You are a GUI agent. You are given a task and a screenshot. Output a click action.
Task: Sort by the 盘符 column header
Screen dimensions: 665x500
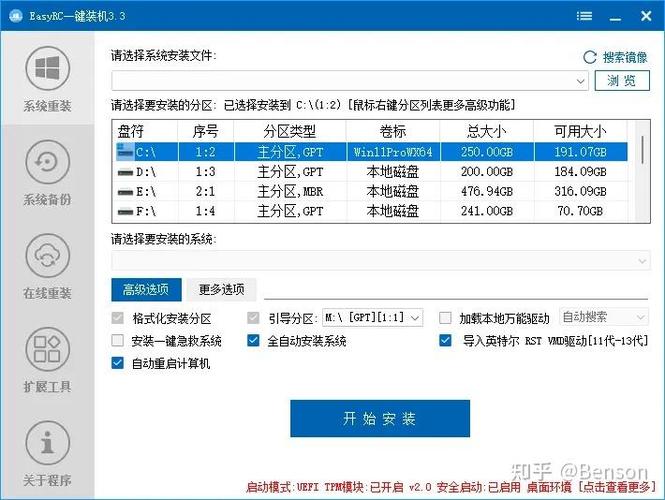tap(145, 131)
